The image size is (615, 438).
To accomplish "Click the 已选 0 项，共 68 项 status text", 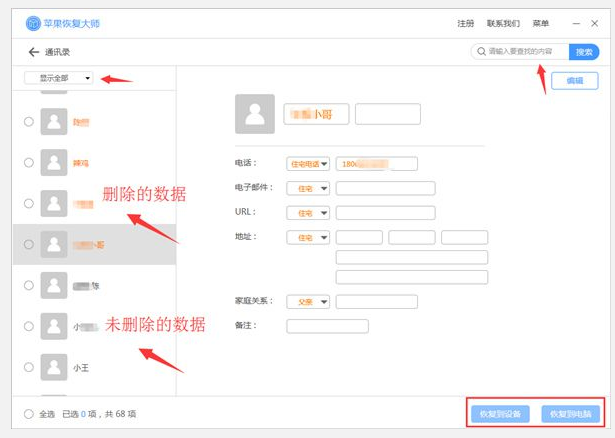I will (x=99, y=414).
